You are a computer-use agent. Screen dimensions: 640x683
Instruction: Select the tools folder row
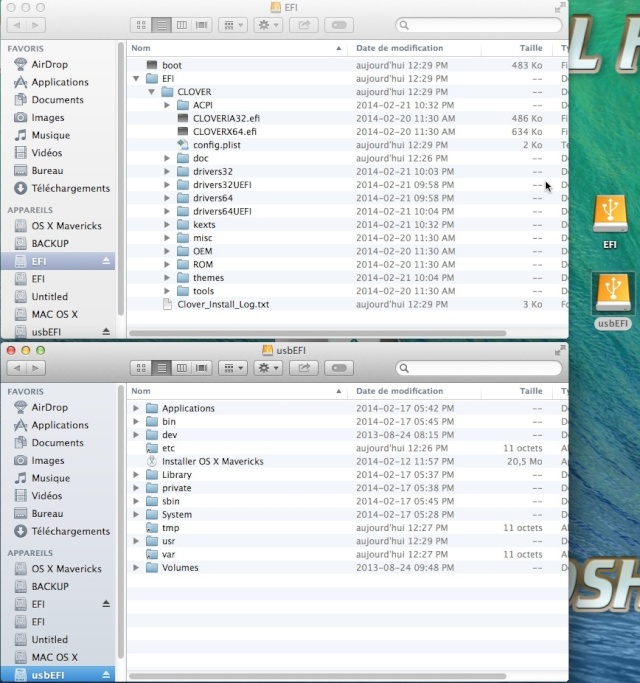[347, 291]
